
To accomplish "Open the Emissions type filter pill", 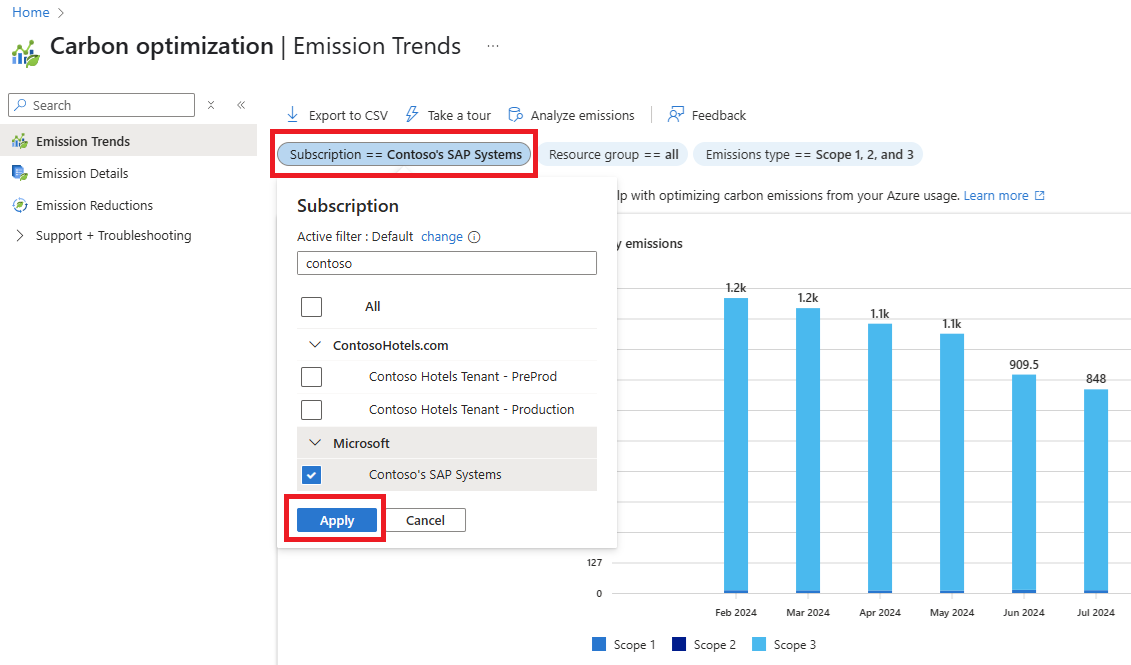I will 809,154.
